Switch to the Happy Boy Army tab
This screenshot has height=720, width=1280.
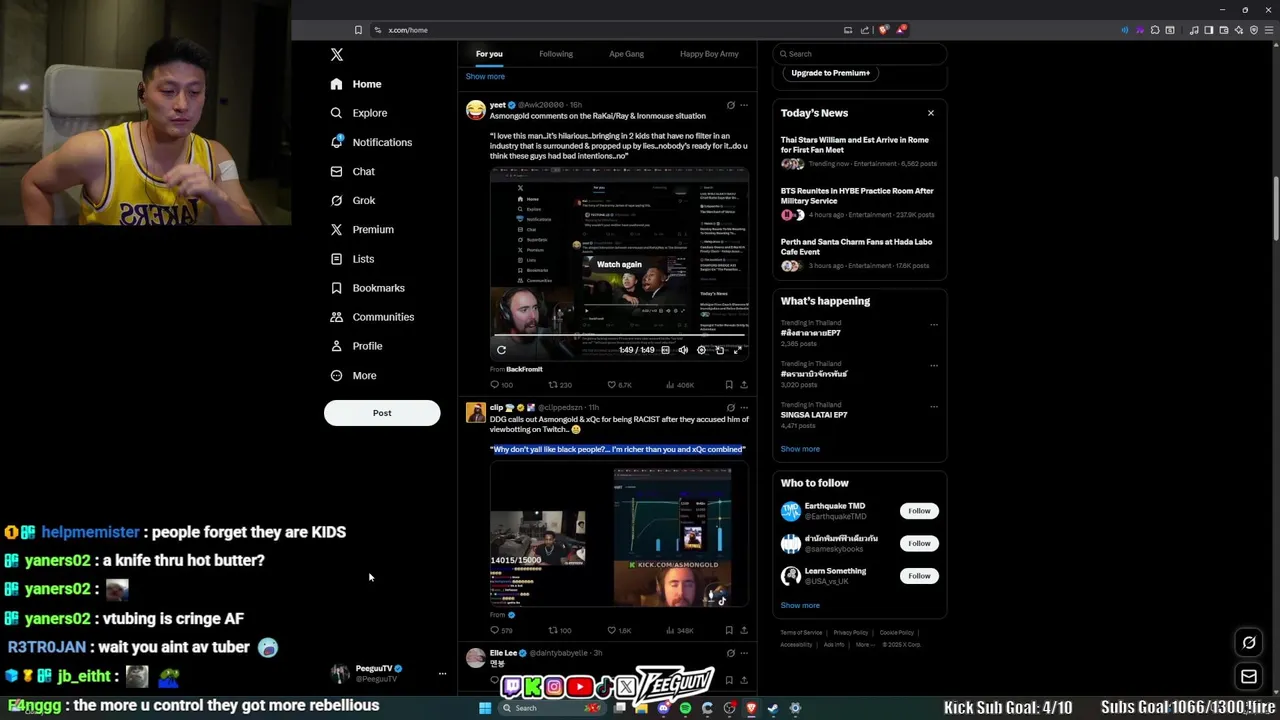(709, 54)
